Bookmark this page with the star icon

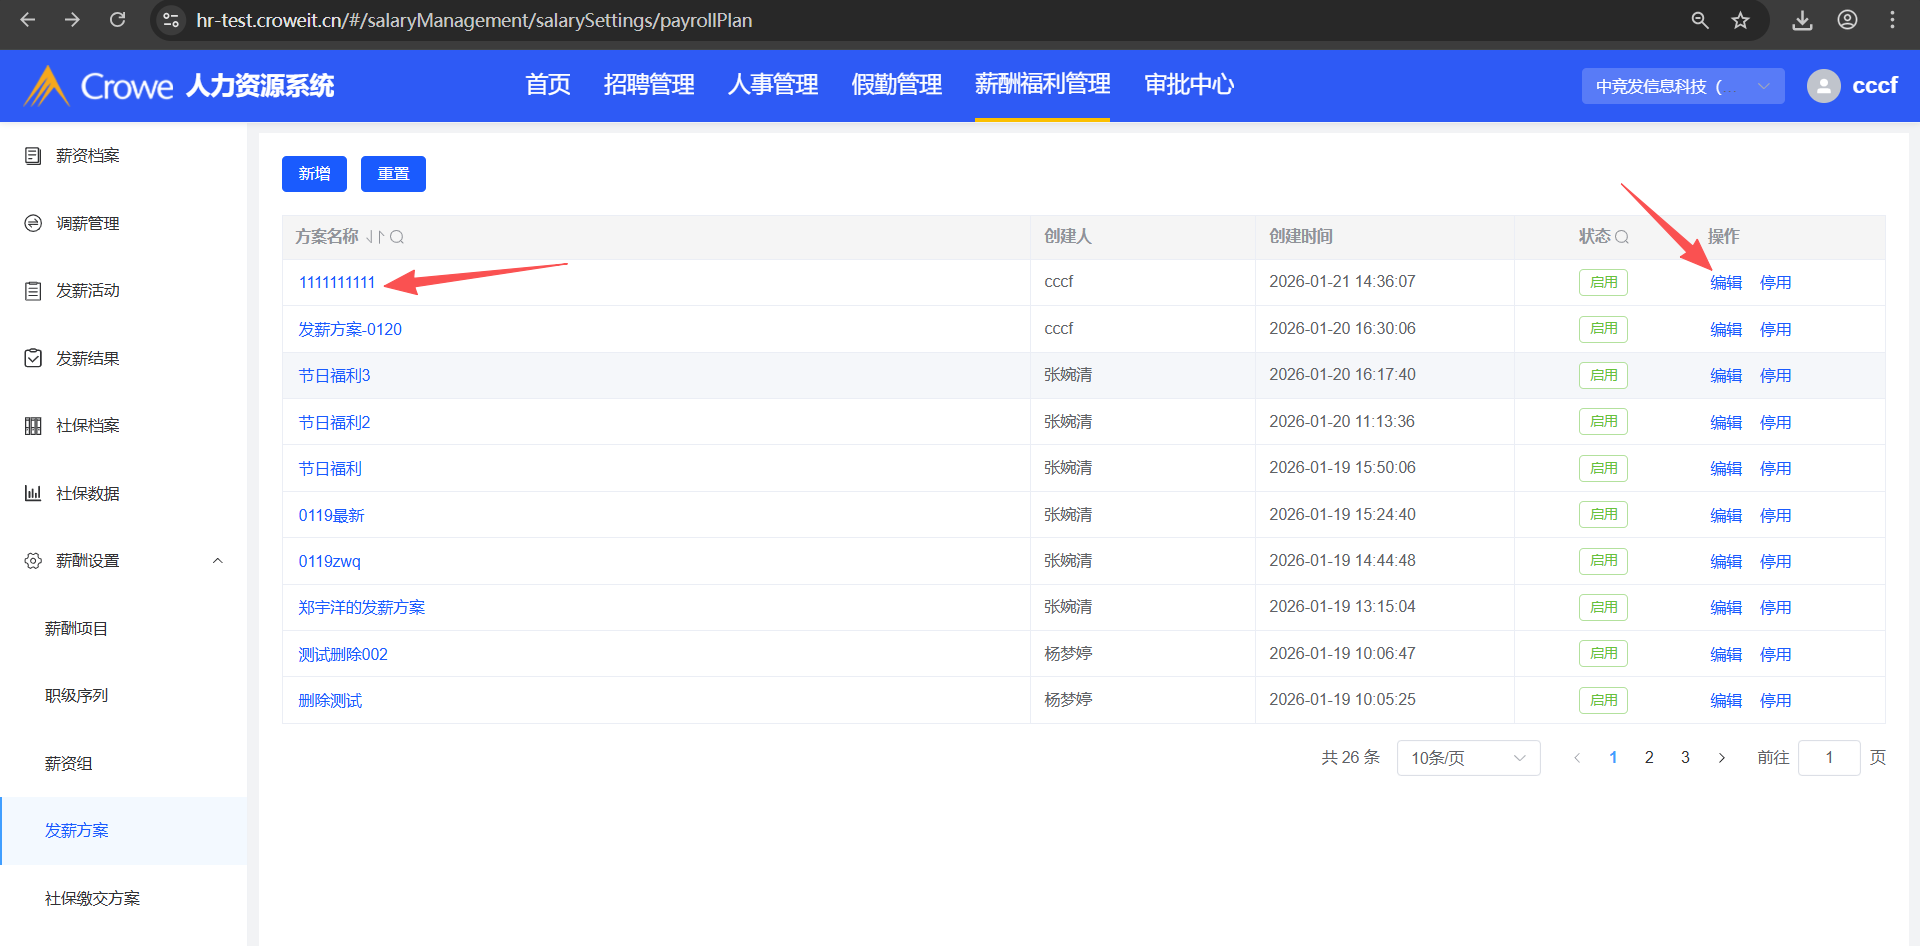point(1741,20)
